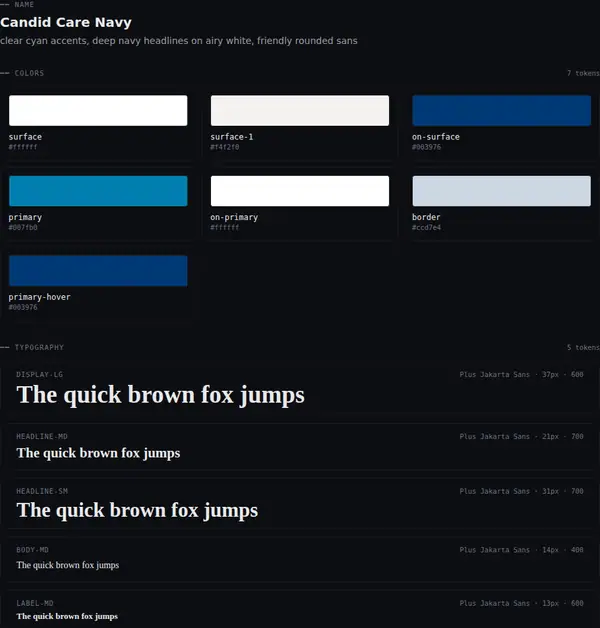
Task: Click the COLORS section heading
Action: coord(29,73)
